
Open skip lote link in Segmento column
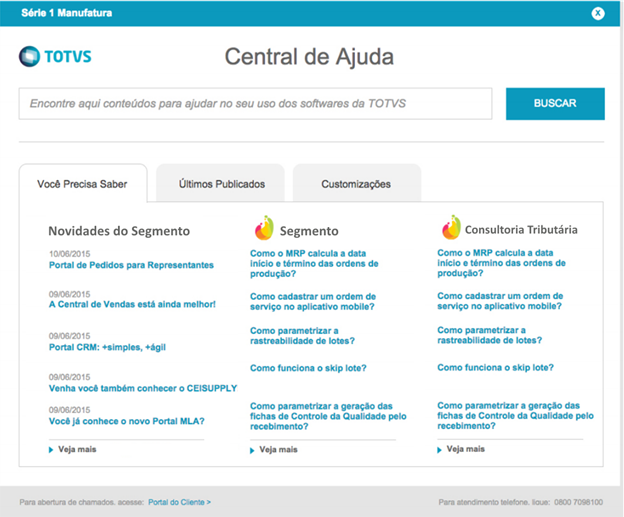pos(308,368)
